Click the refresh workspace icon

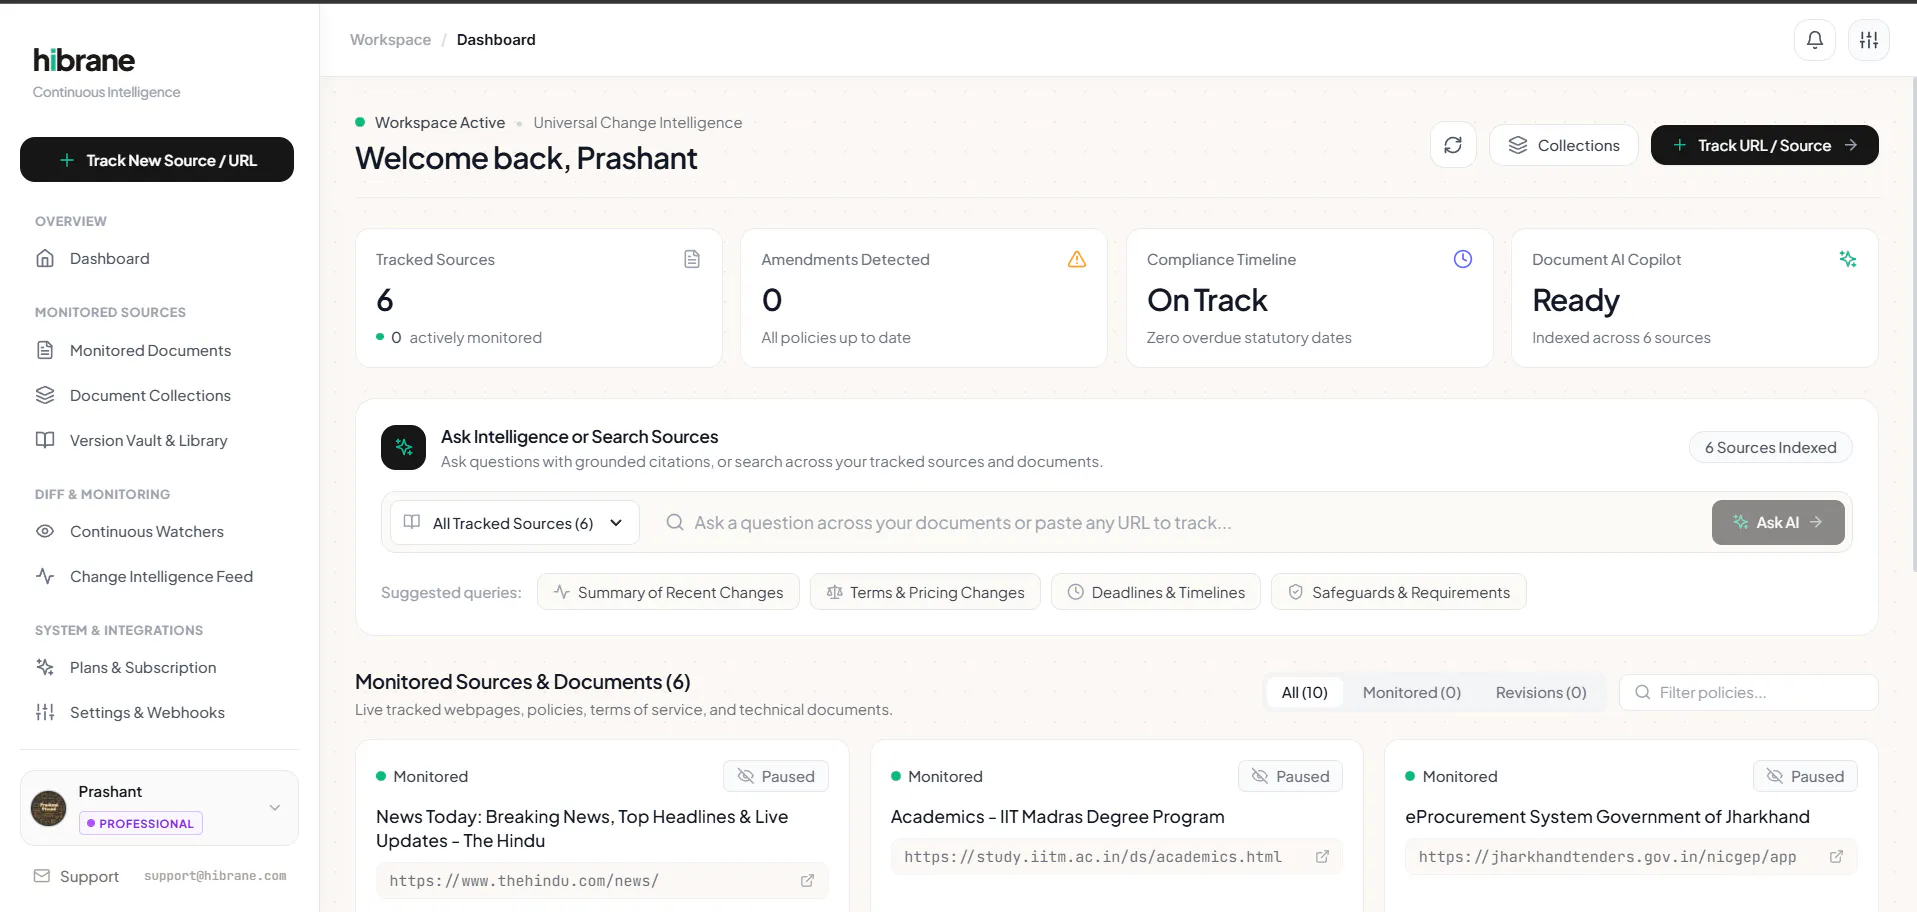[x=1453, y=145]
